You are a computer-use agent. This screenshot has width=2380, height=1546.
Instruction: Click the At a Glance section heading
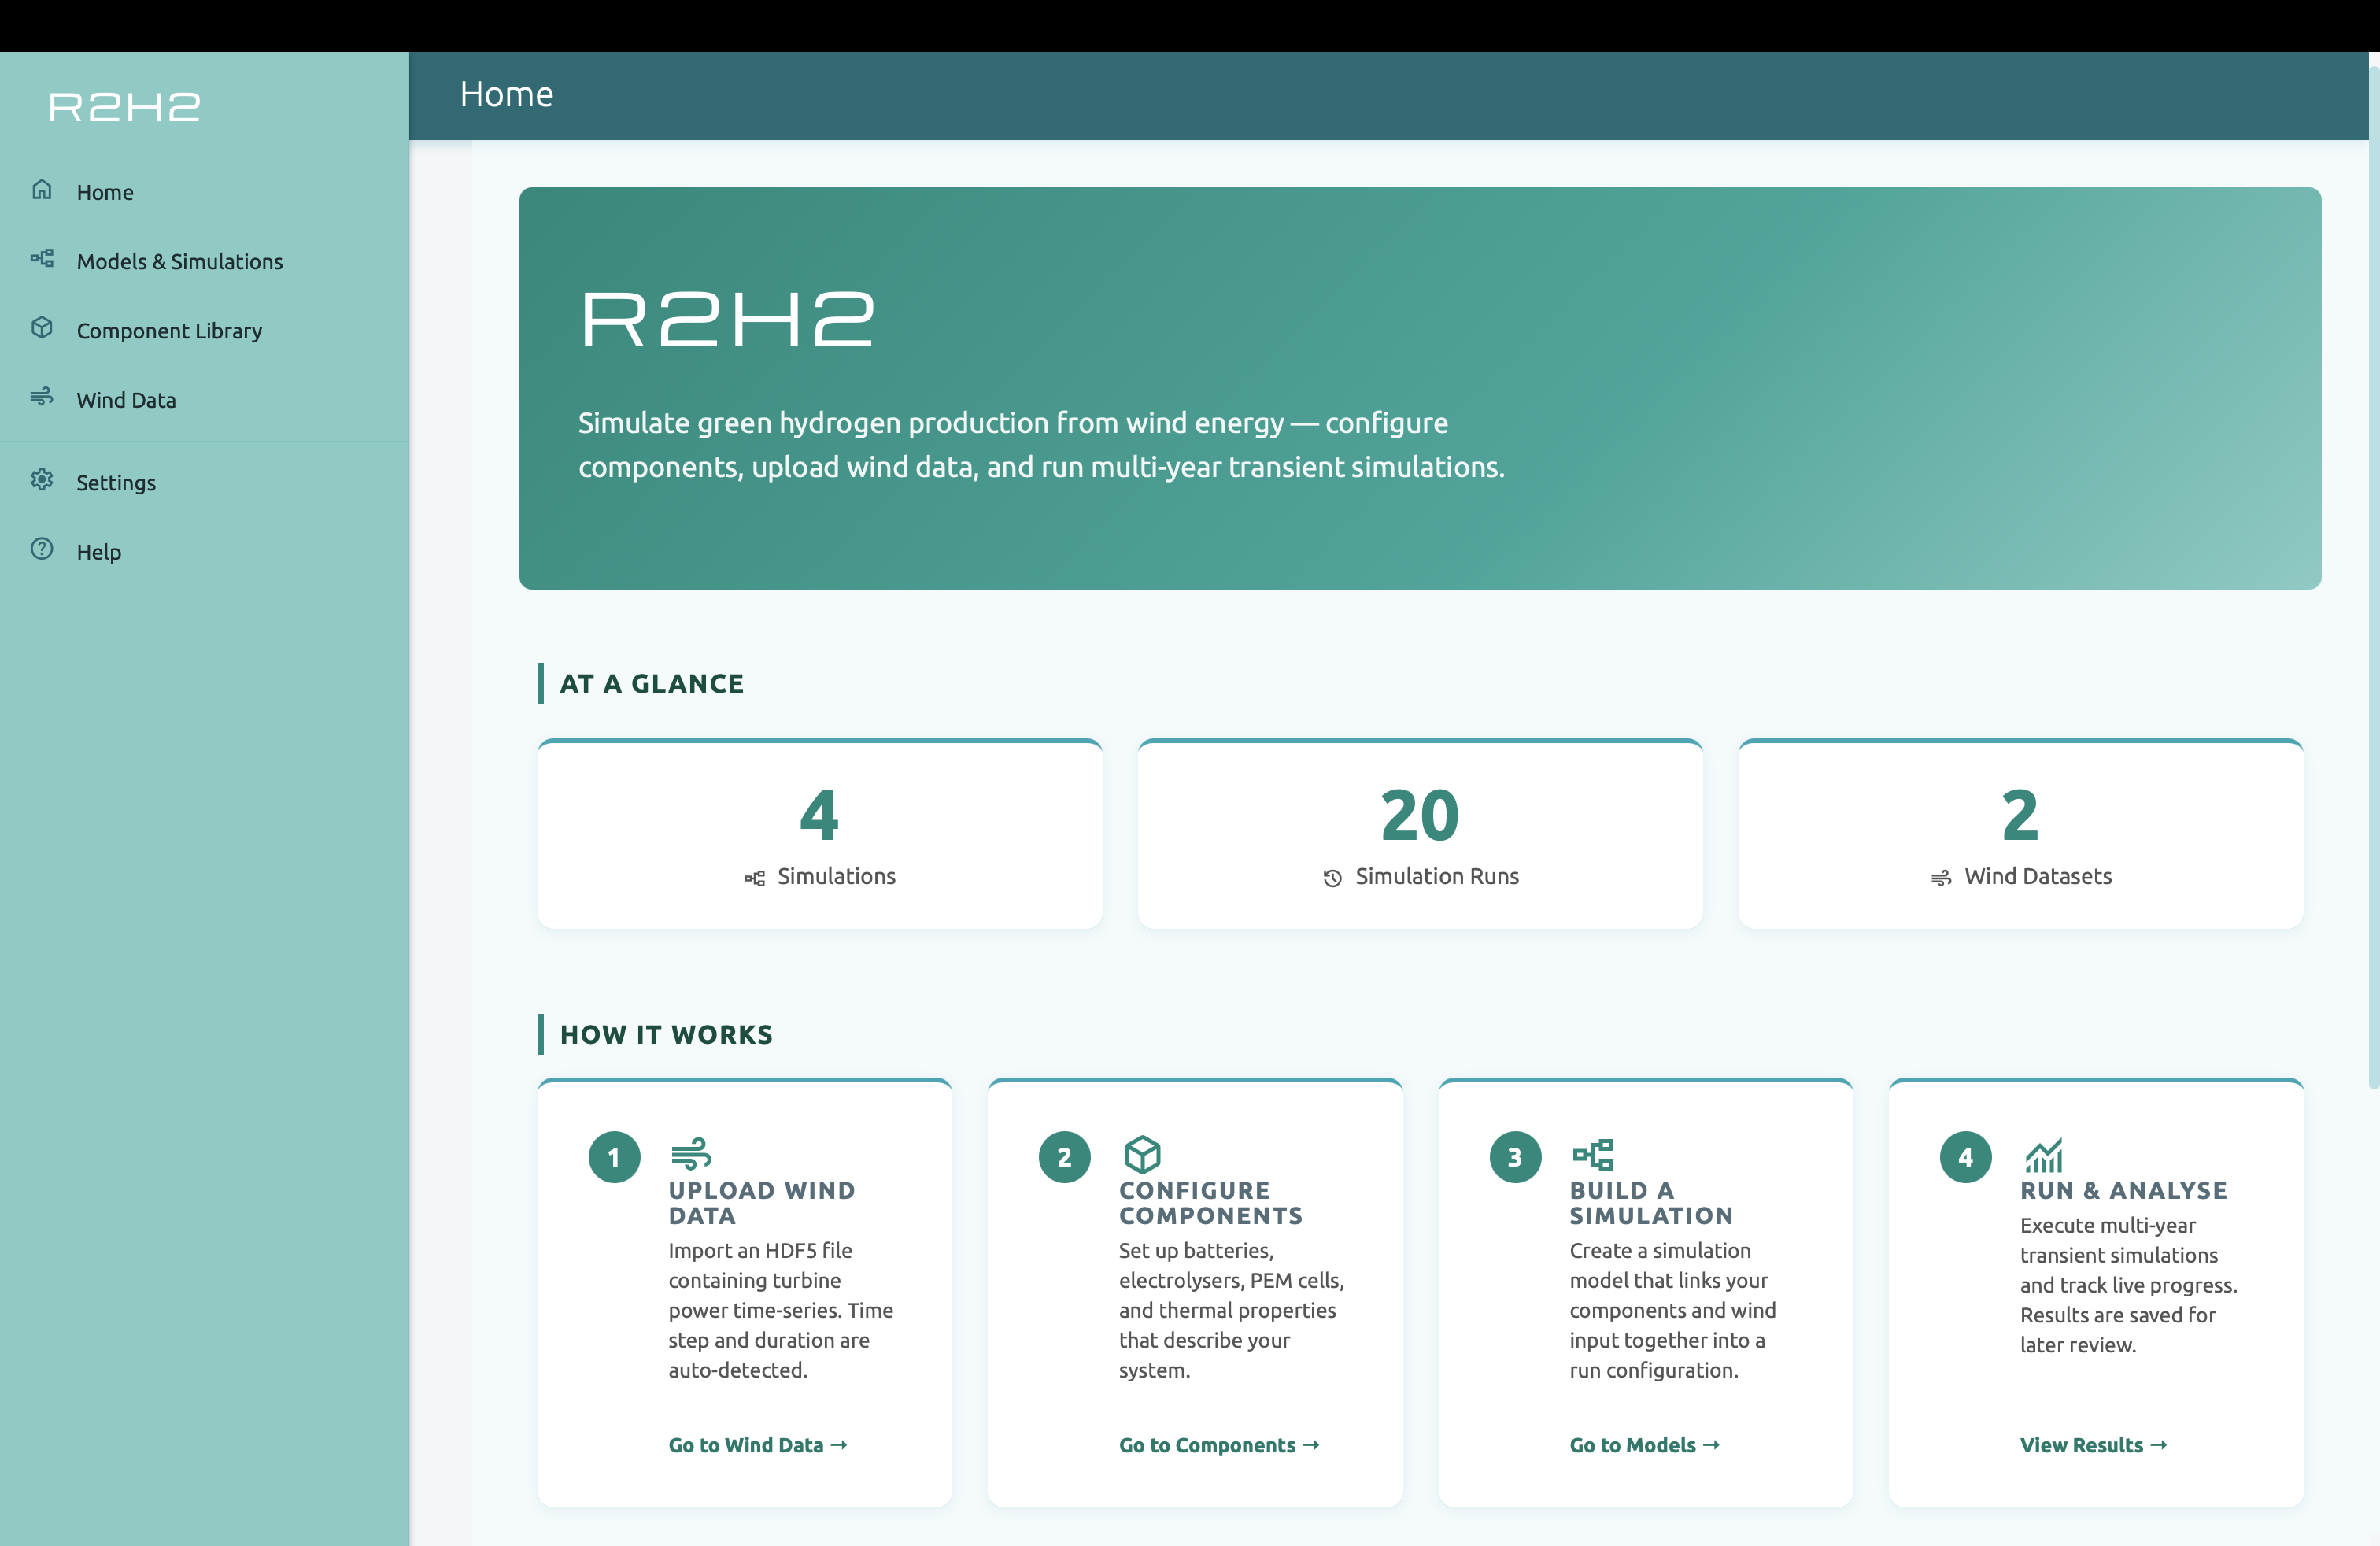[652, 683]
